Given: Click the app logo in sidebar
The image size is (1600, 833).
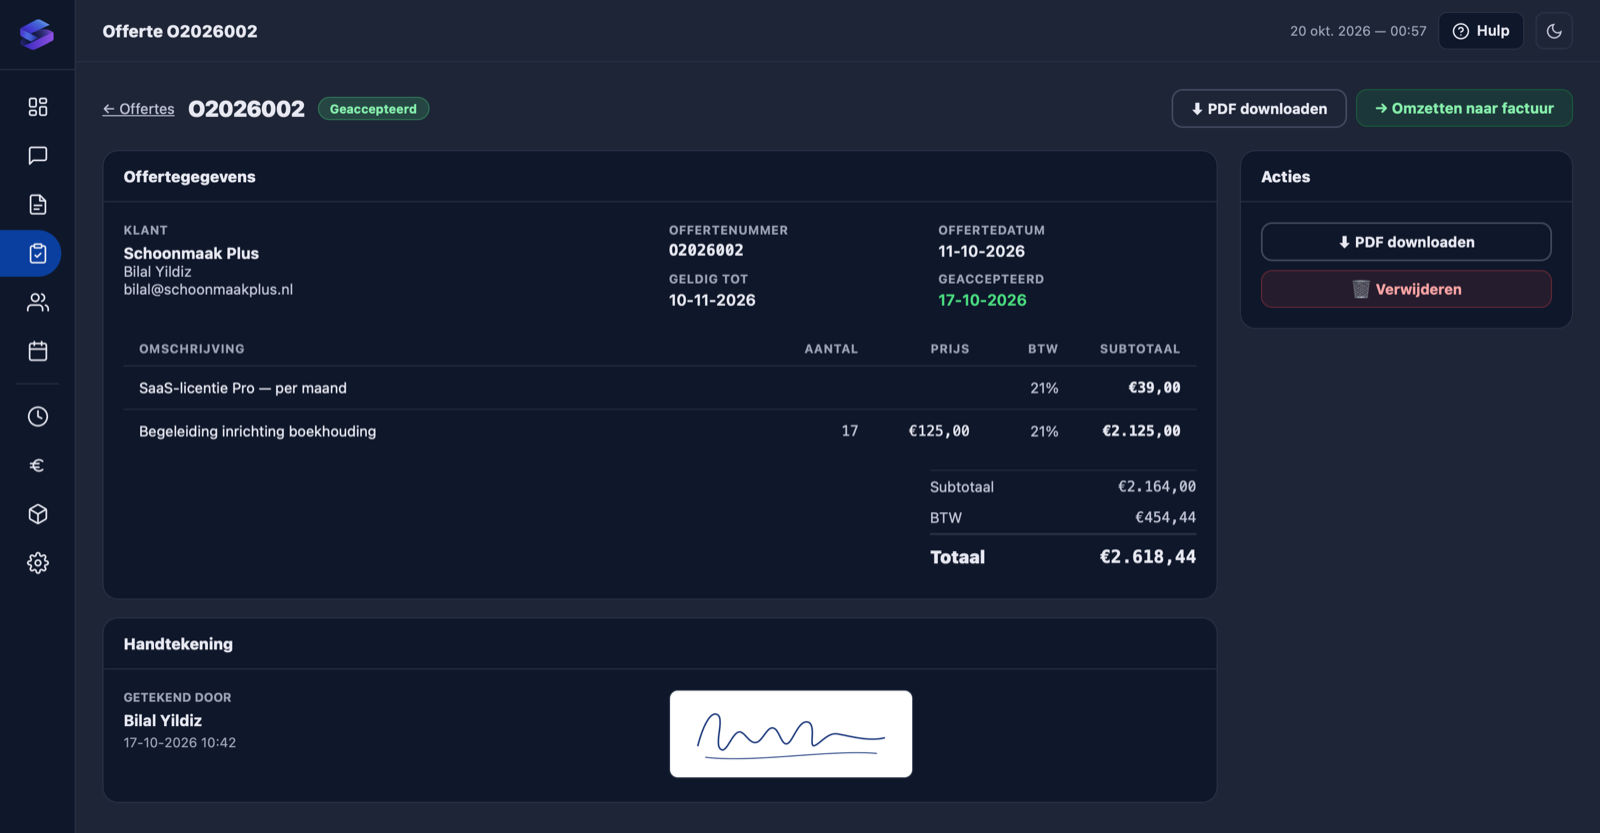Looking at the screenshot, I should pyautogui.click(x=37, y=34).
